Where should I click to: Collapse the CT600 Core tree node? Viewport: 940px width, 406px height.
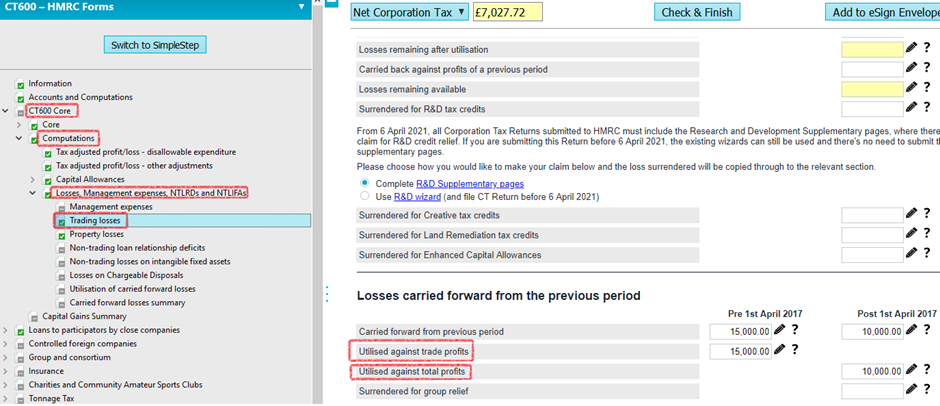click(x=7, y=111)
